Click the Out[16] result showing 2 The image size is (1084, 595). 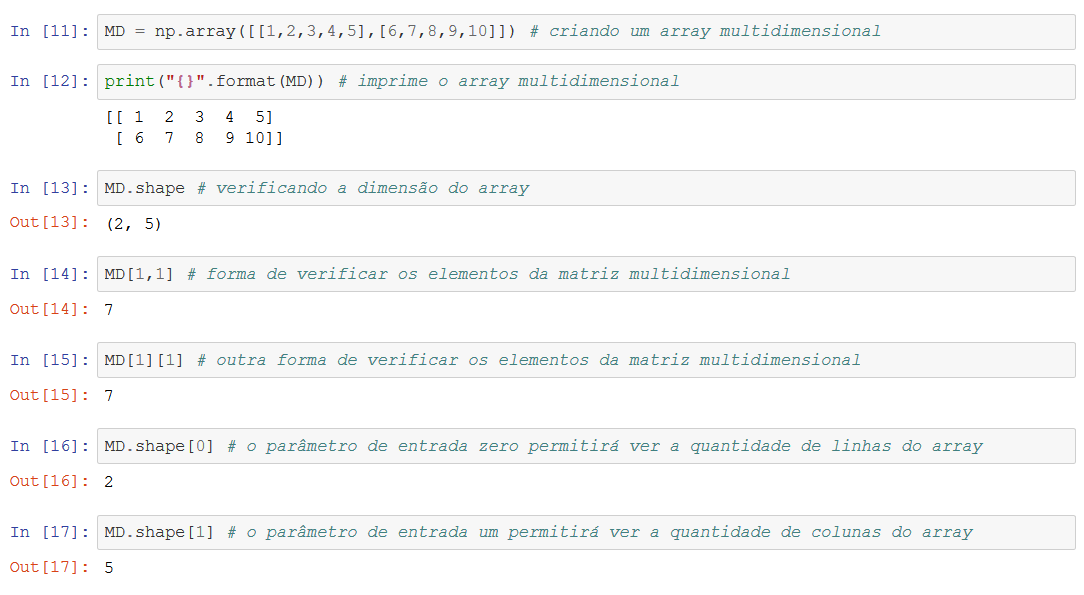(106, 481)
